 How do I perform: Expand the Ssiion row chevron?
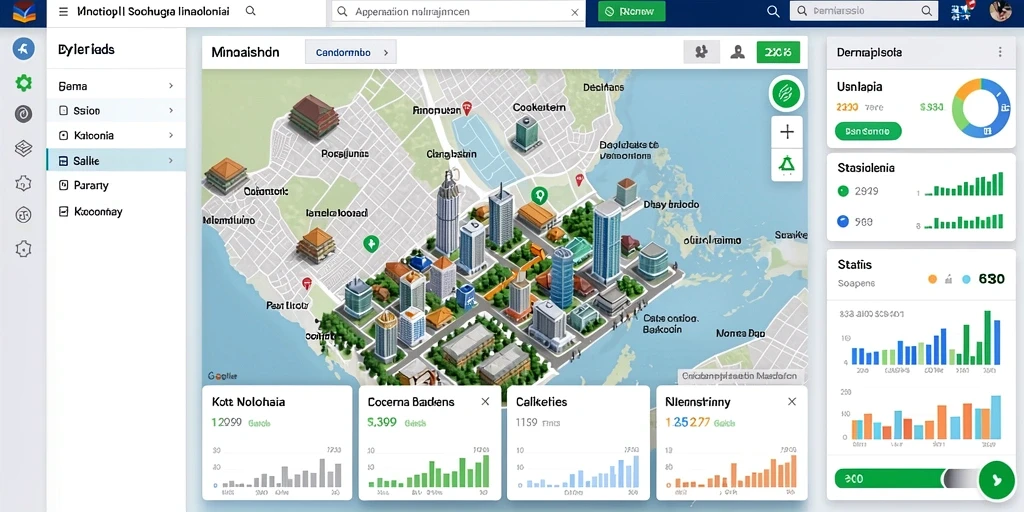(x=170, y=110)
